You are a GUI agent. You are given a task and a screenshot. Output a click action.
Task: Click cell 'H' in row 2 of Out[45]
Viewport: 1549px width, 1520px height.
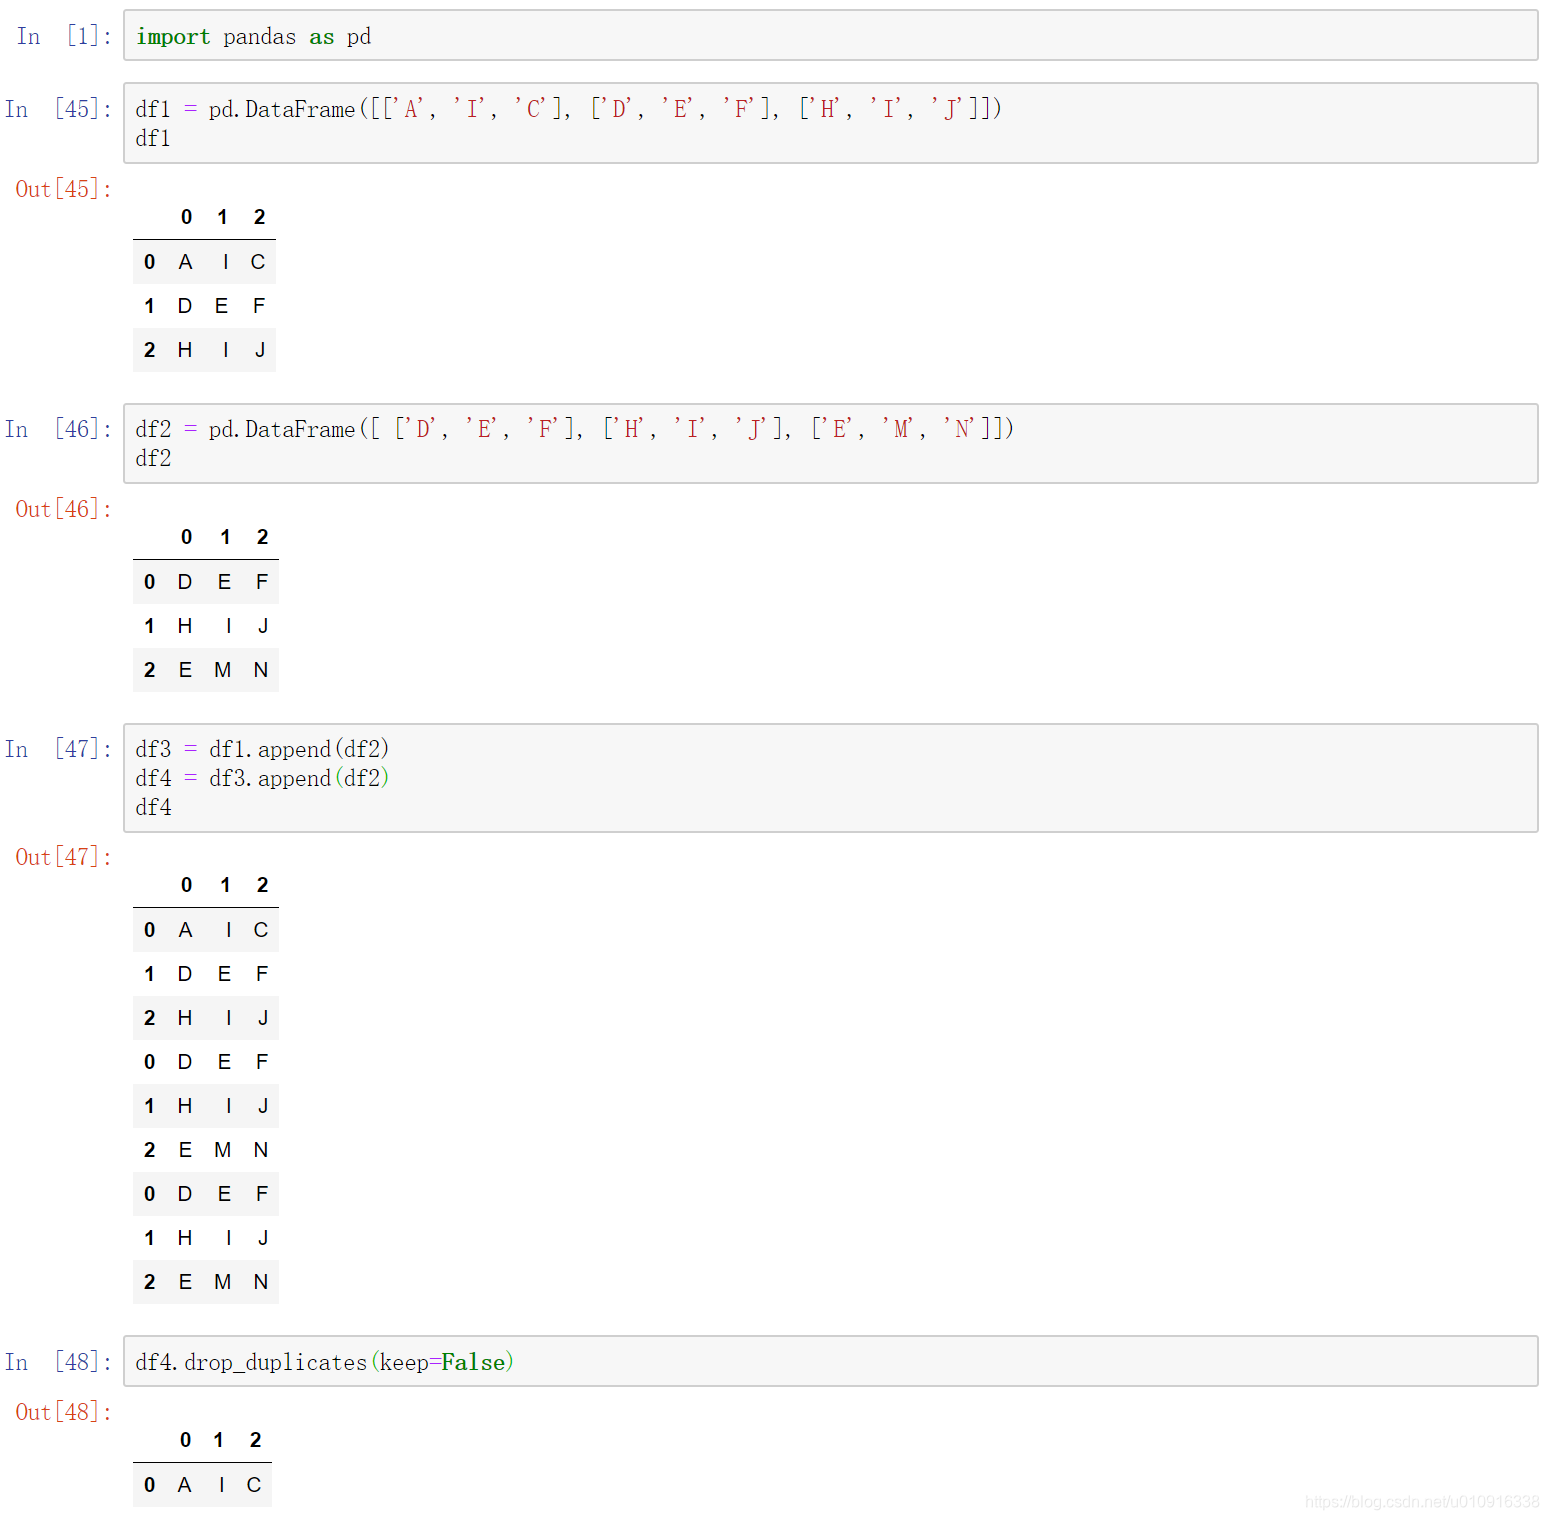coord(185,350)
